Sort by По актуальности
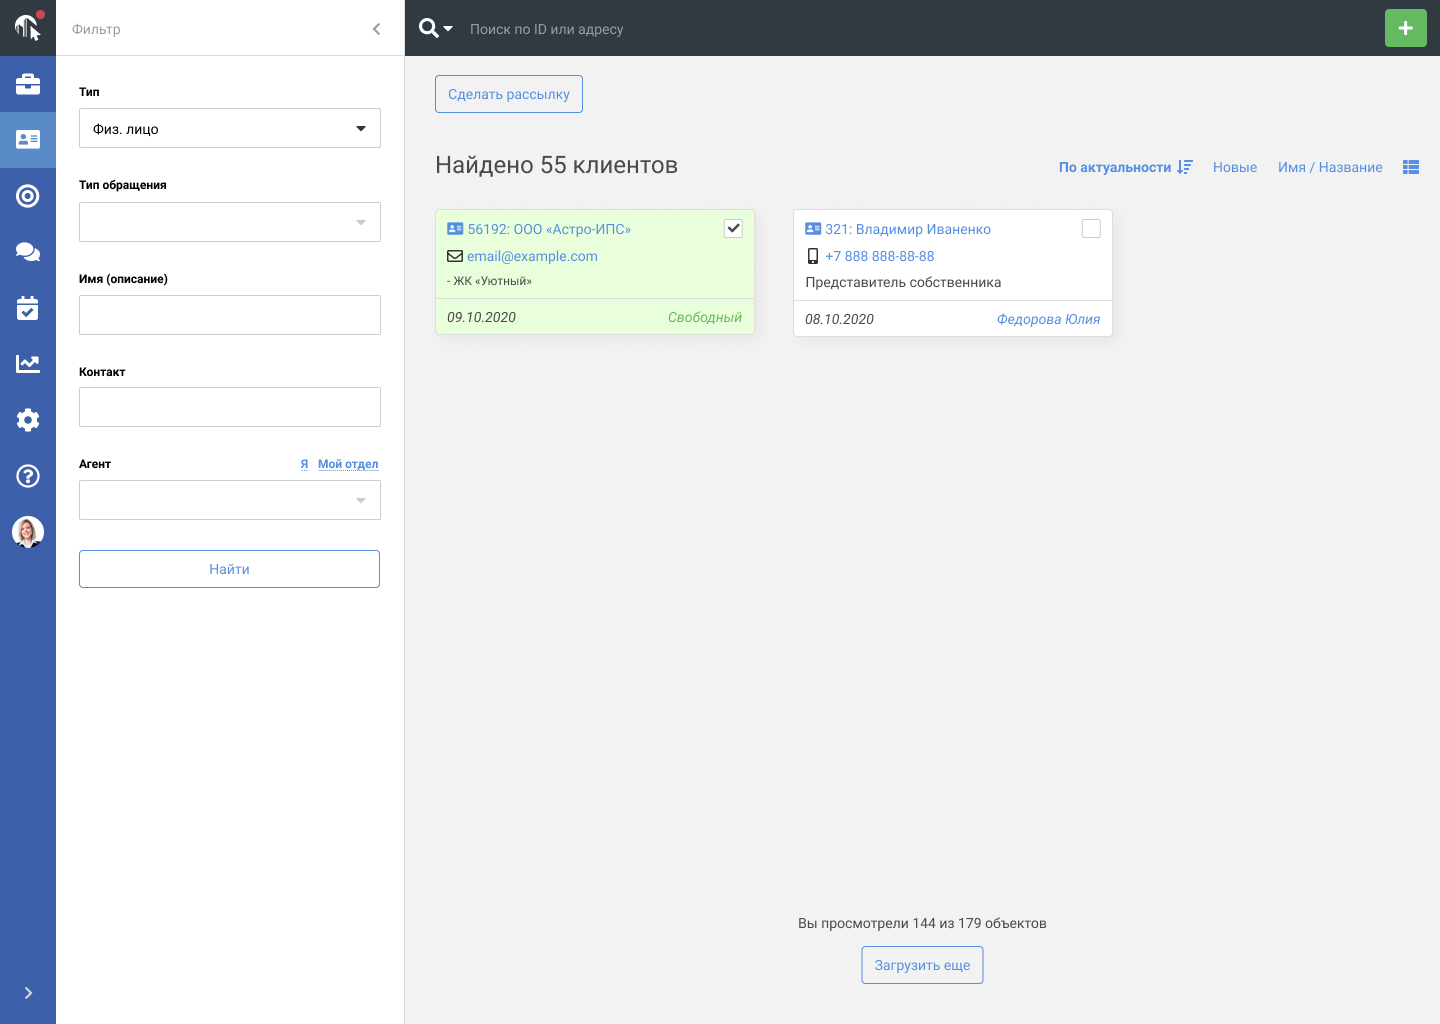The image size is (1440, 1024). [x=1125, y=167]
